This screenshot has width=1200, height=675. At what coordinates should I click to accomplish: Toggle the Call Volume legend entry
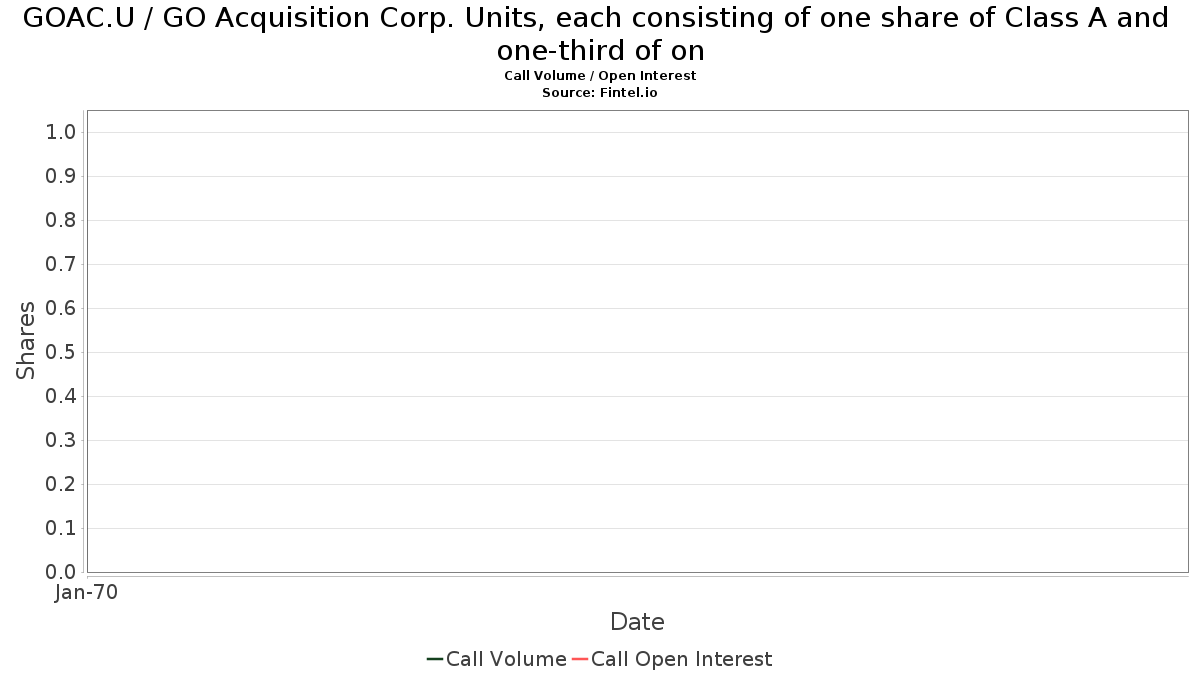point(497,659)
